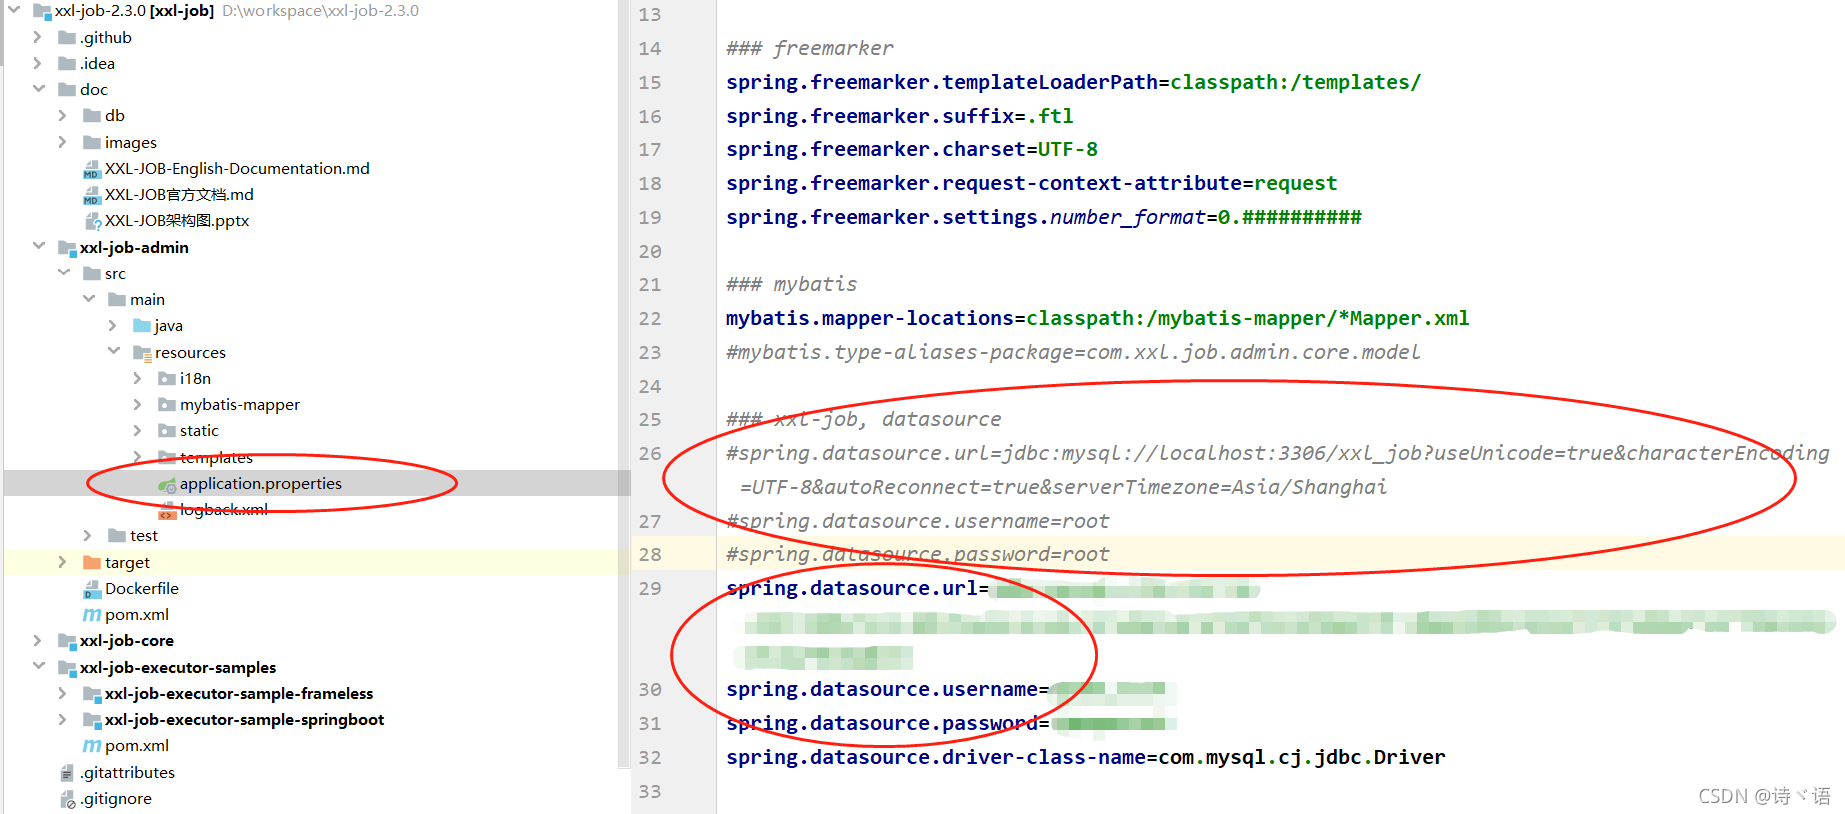This screenshot has height=814, width=1845.
Task: Select the Dockerfile entry
Action: [142, 588]
